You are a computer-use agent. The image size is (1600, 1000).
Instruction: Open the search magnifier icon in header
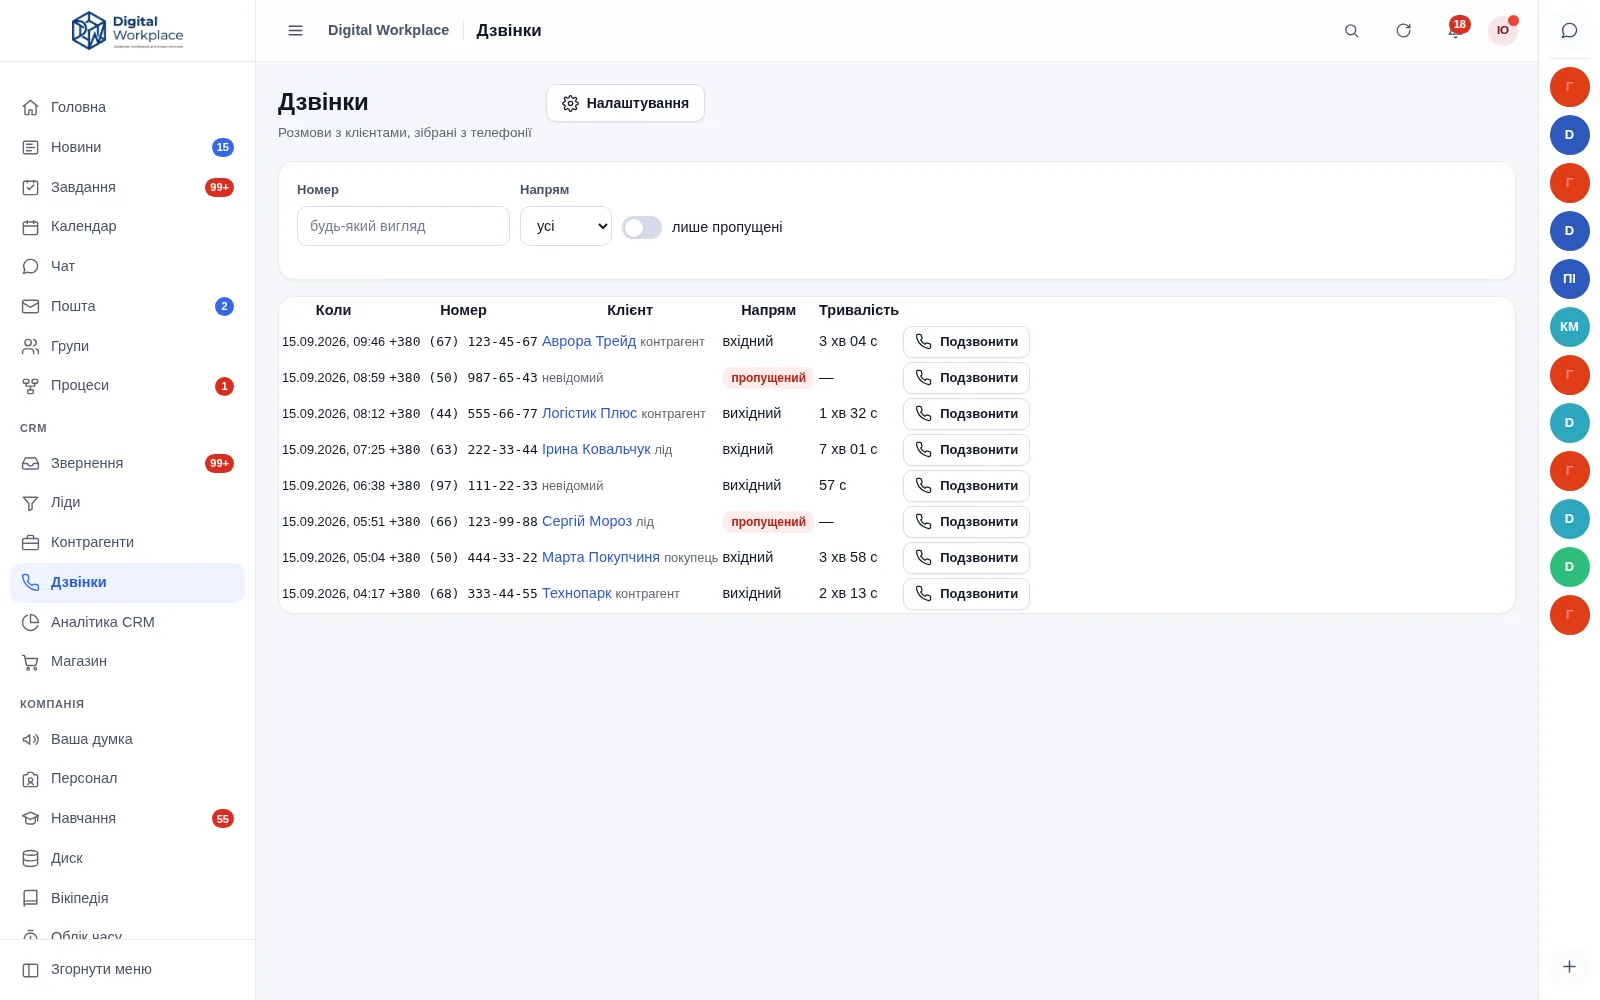pyautogui.click(x=1351, y=31)
